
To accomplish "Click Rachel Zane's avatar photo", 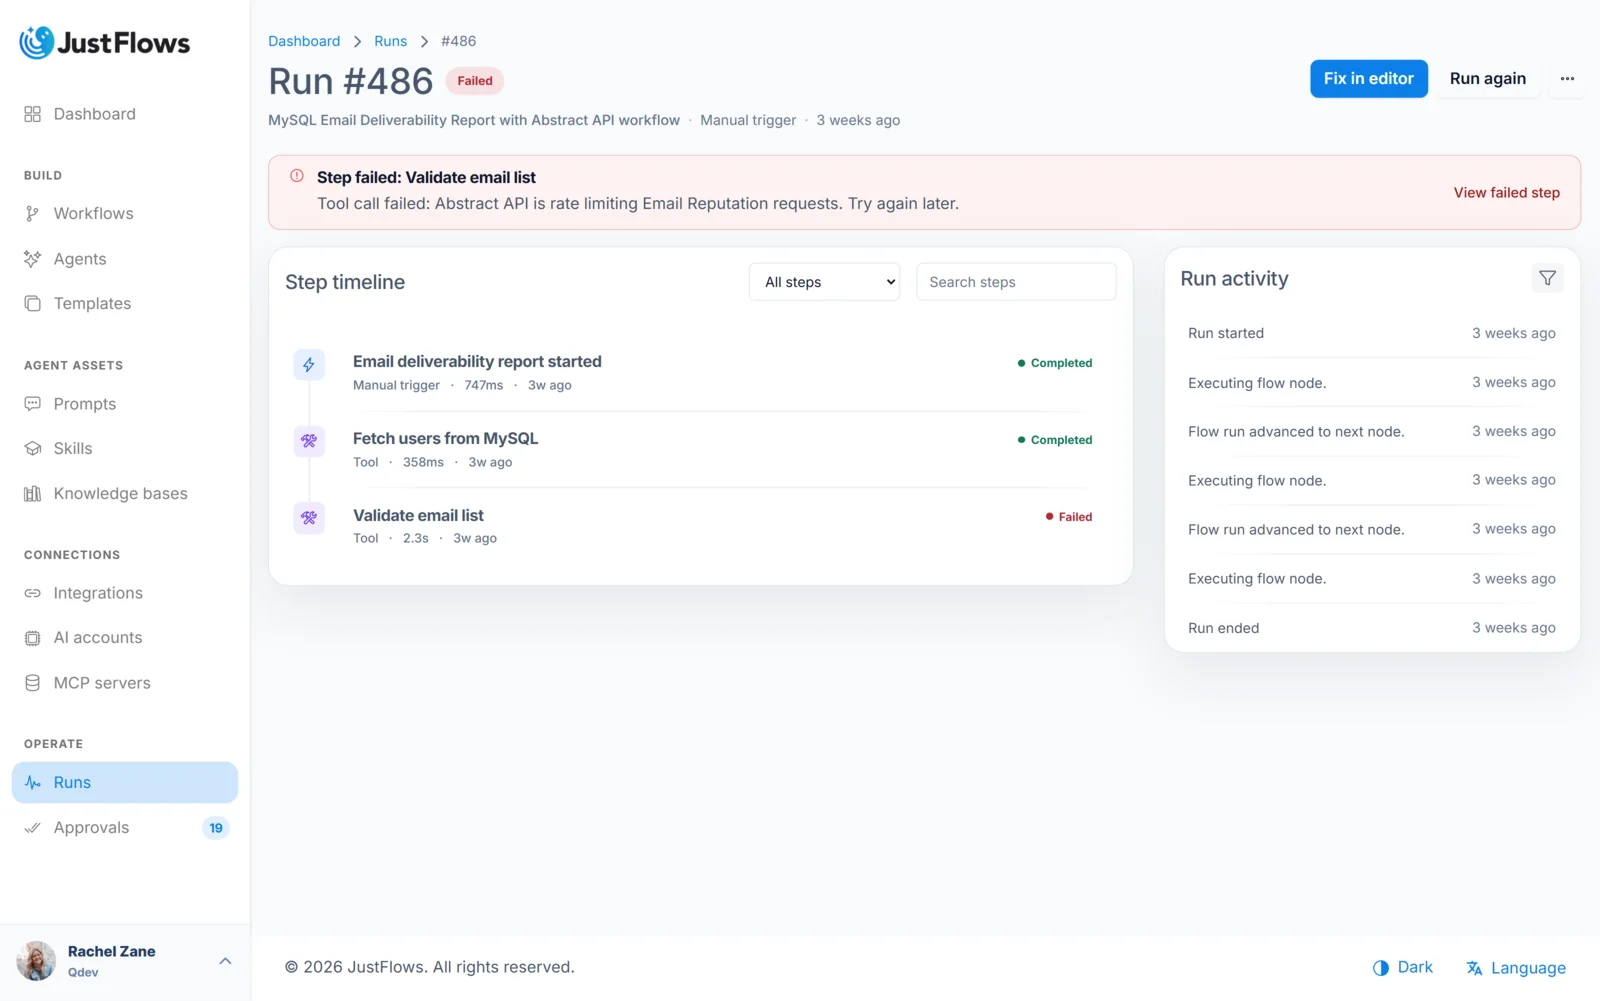I will [x=36, y=961].
